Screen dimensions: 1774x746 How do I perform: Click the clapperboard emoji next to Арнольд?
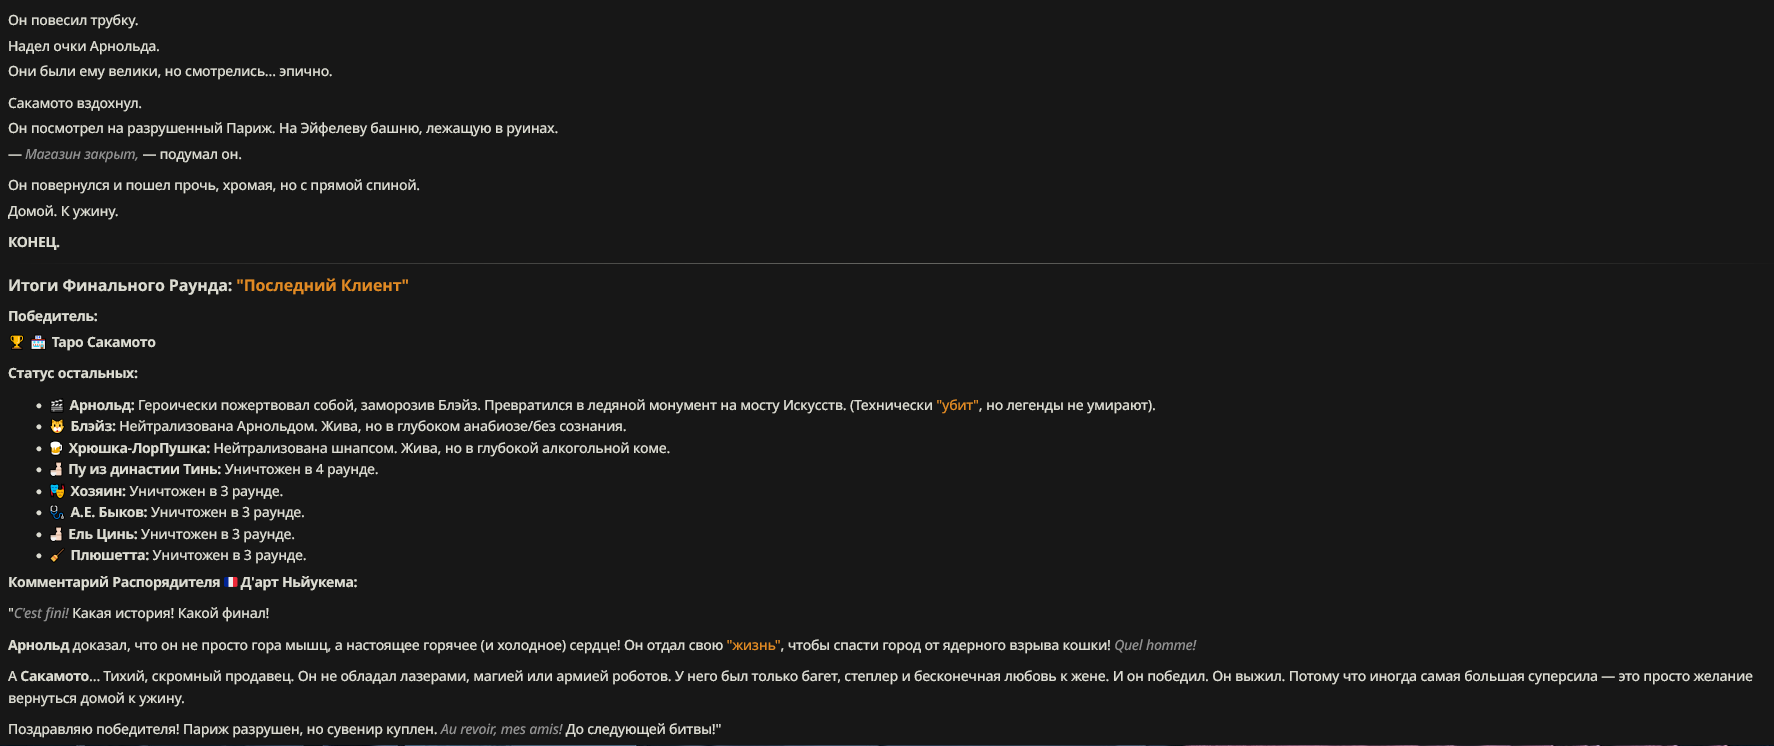(x=57, y=405)
